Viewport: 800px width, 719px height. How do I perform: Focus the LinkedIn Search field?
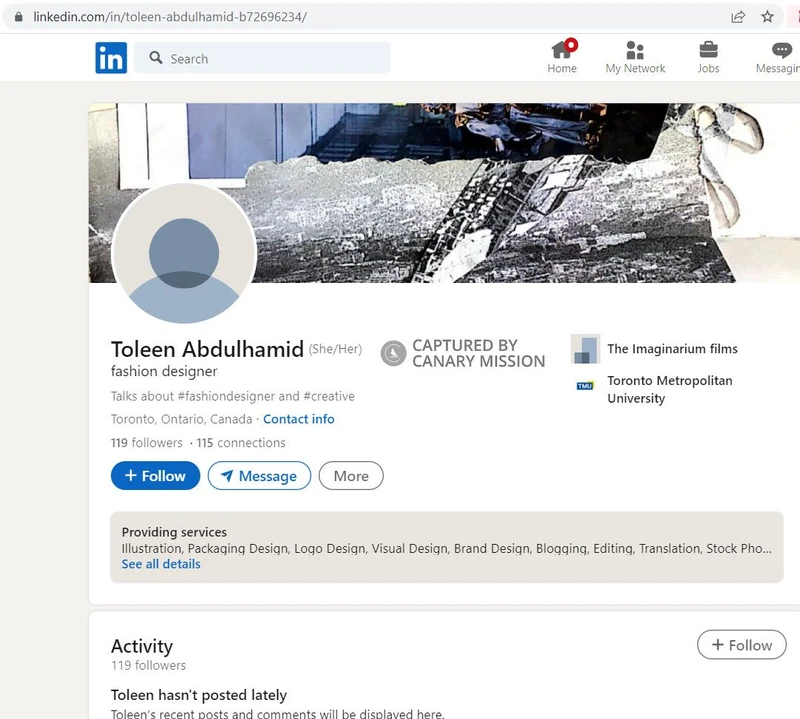[262, 58]
